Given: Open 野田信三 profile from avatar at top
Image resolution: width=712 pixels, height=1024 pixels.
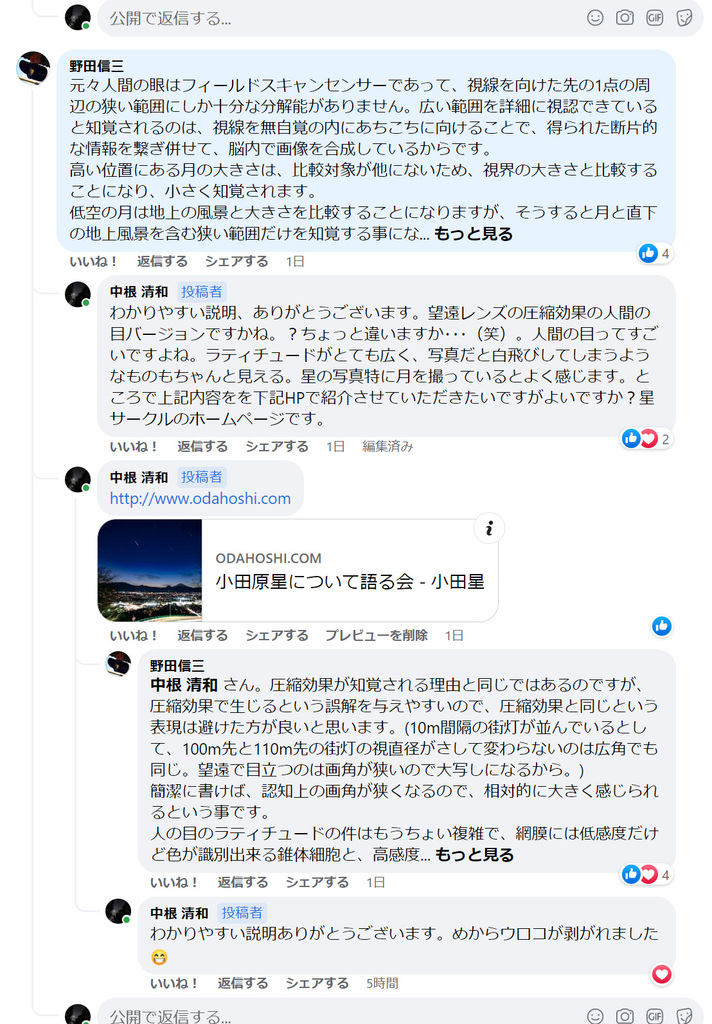Looking at the screenshot, I should [33, 68].
